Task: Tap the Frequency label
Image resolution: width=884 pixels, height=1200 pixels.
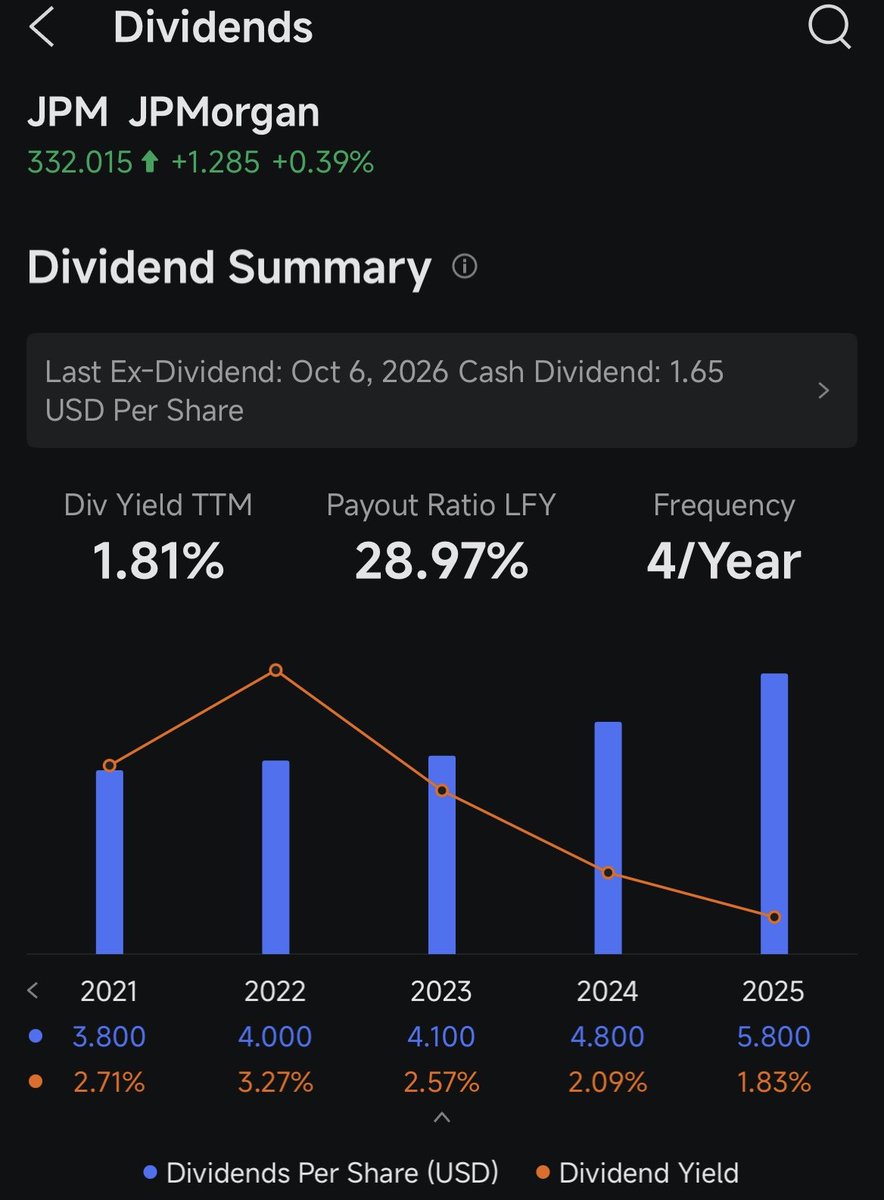Action: point(724,505)
